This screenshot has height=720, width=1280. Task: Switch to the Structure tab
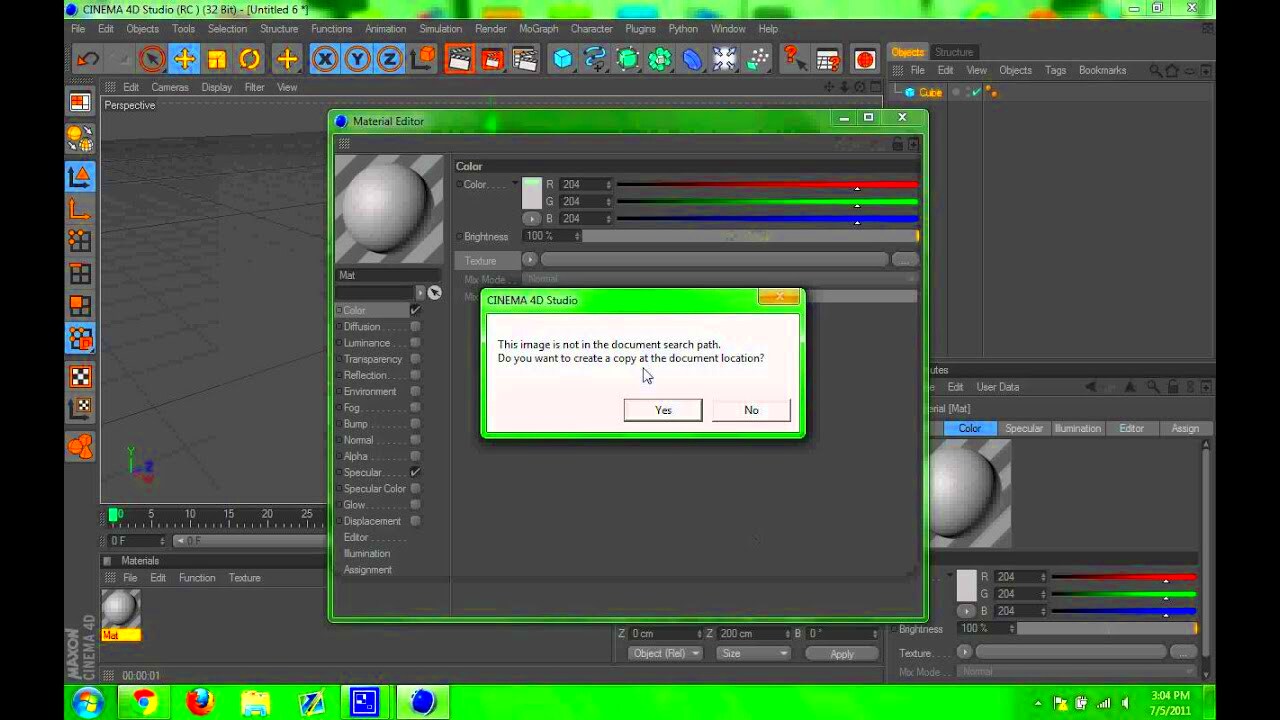click(x=953, y=52)
